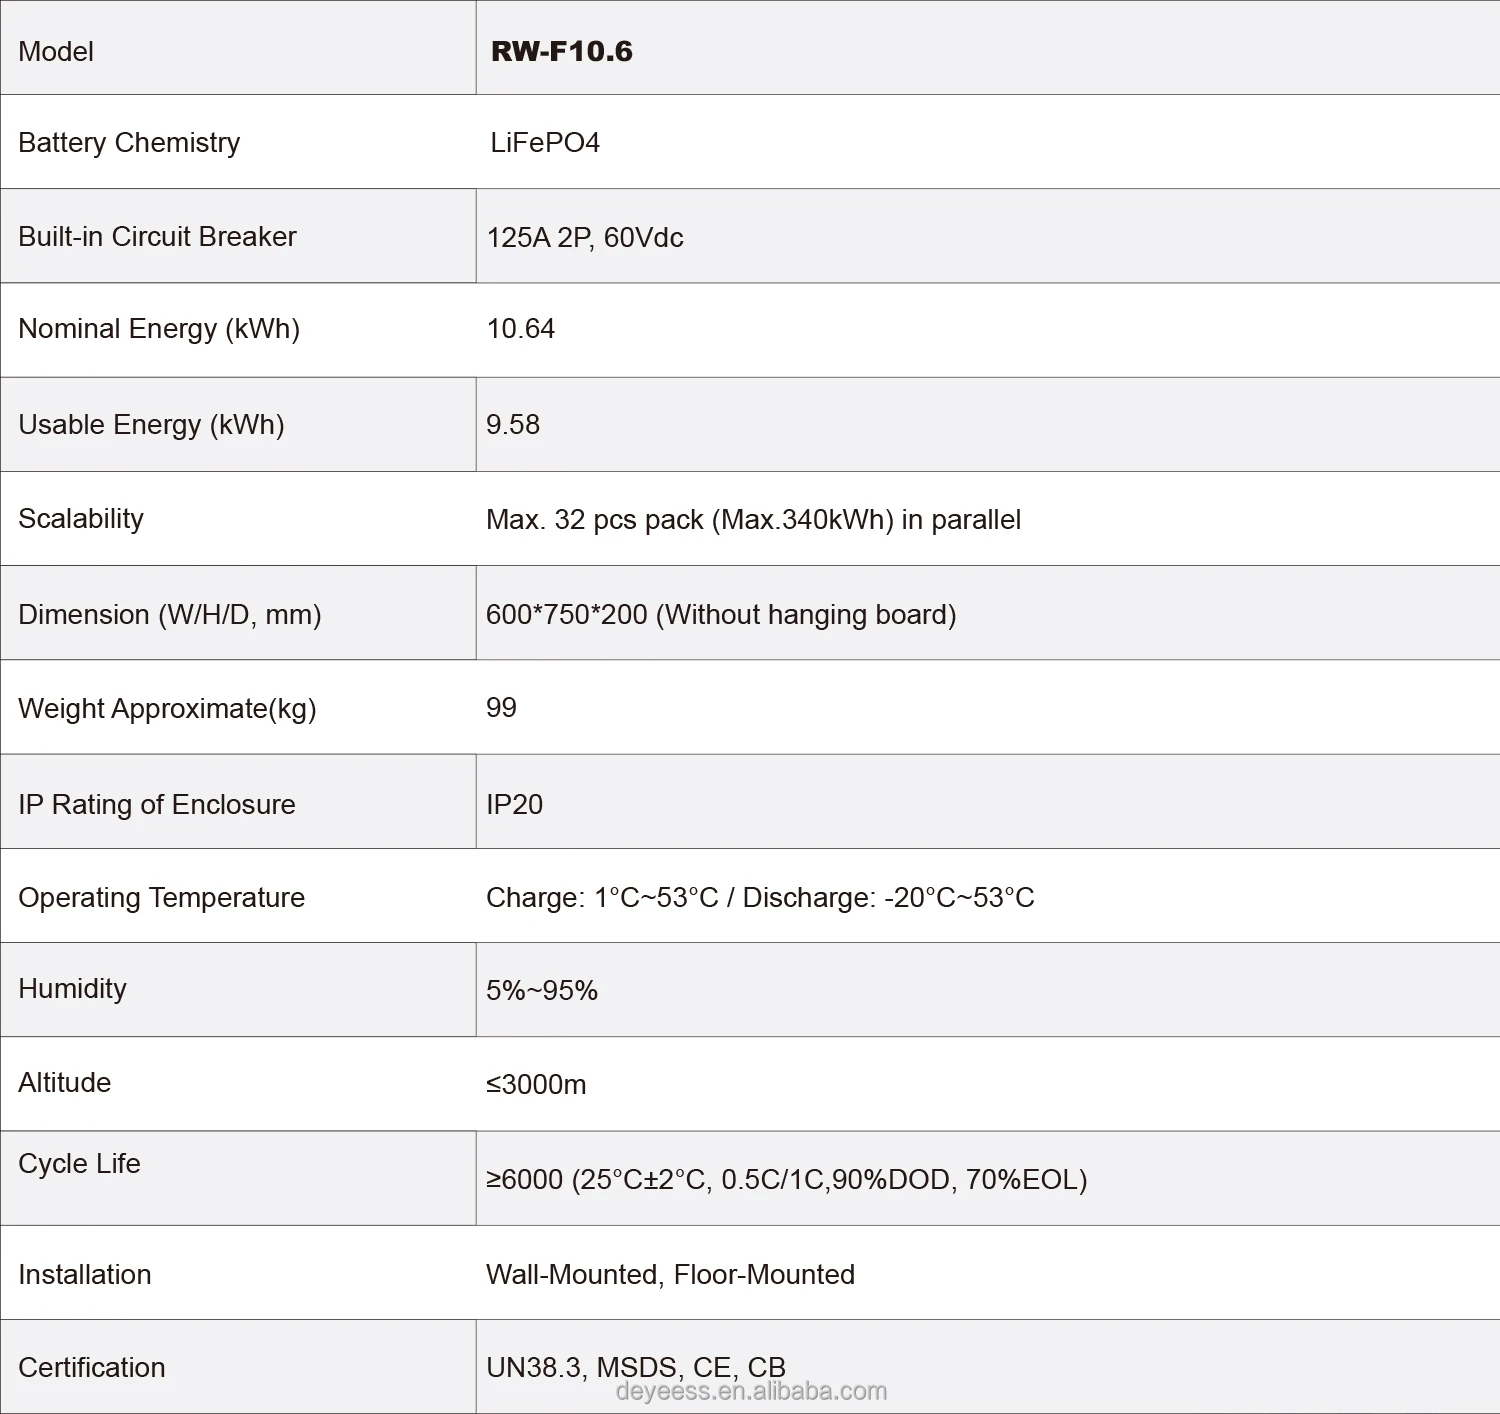
Task: Click the Wall-Mounted, Floor-Mounted text
Action: pyautogui.click(x=670, y=1275)
